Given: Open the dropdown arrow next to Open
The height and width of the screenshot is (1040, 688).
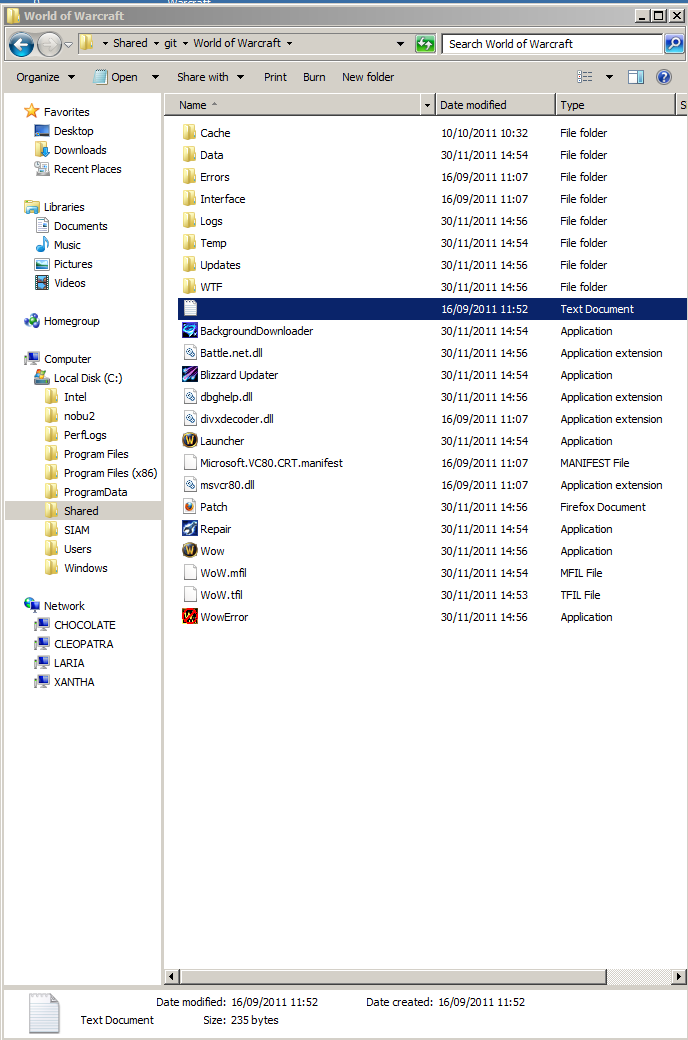Looking at the screenshot, I should pyautogui.click(x=155, y=77).
